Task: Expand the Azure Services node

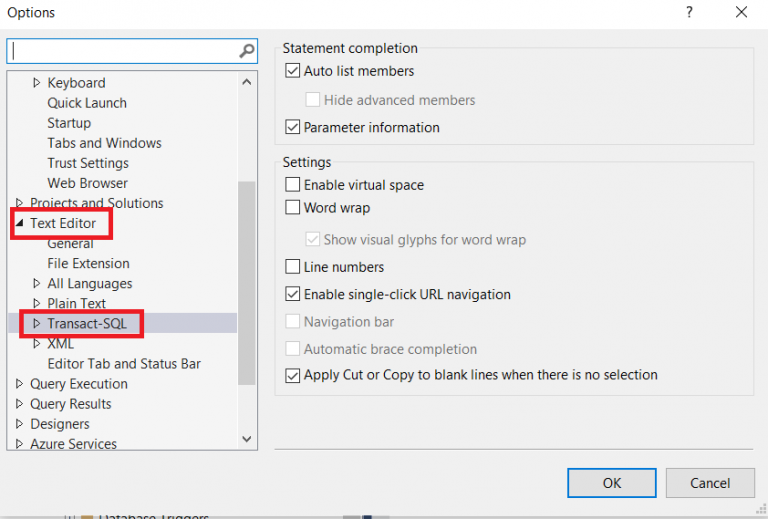Action: click(19, 444)
